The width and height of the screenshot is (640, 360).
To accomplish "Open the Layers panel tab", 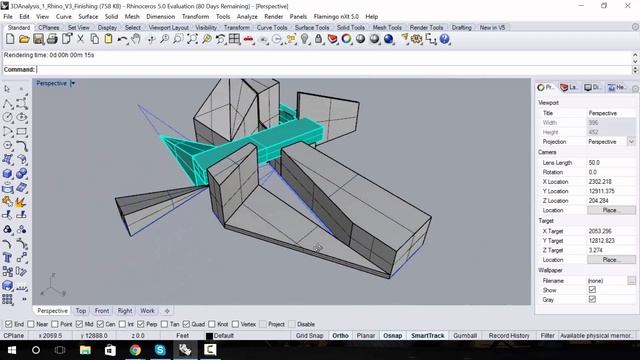I will (x=569, y=87).
